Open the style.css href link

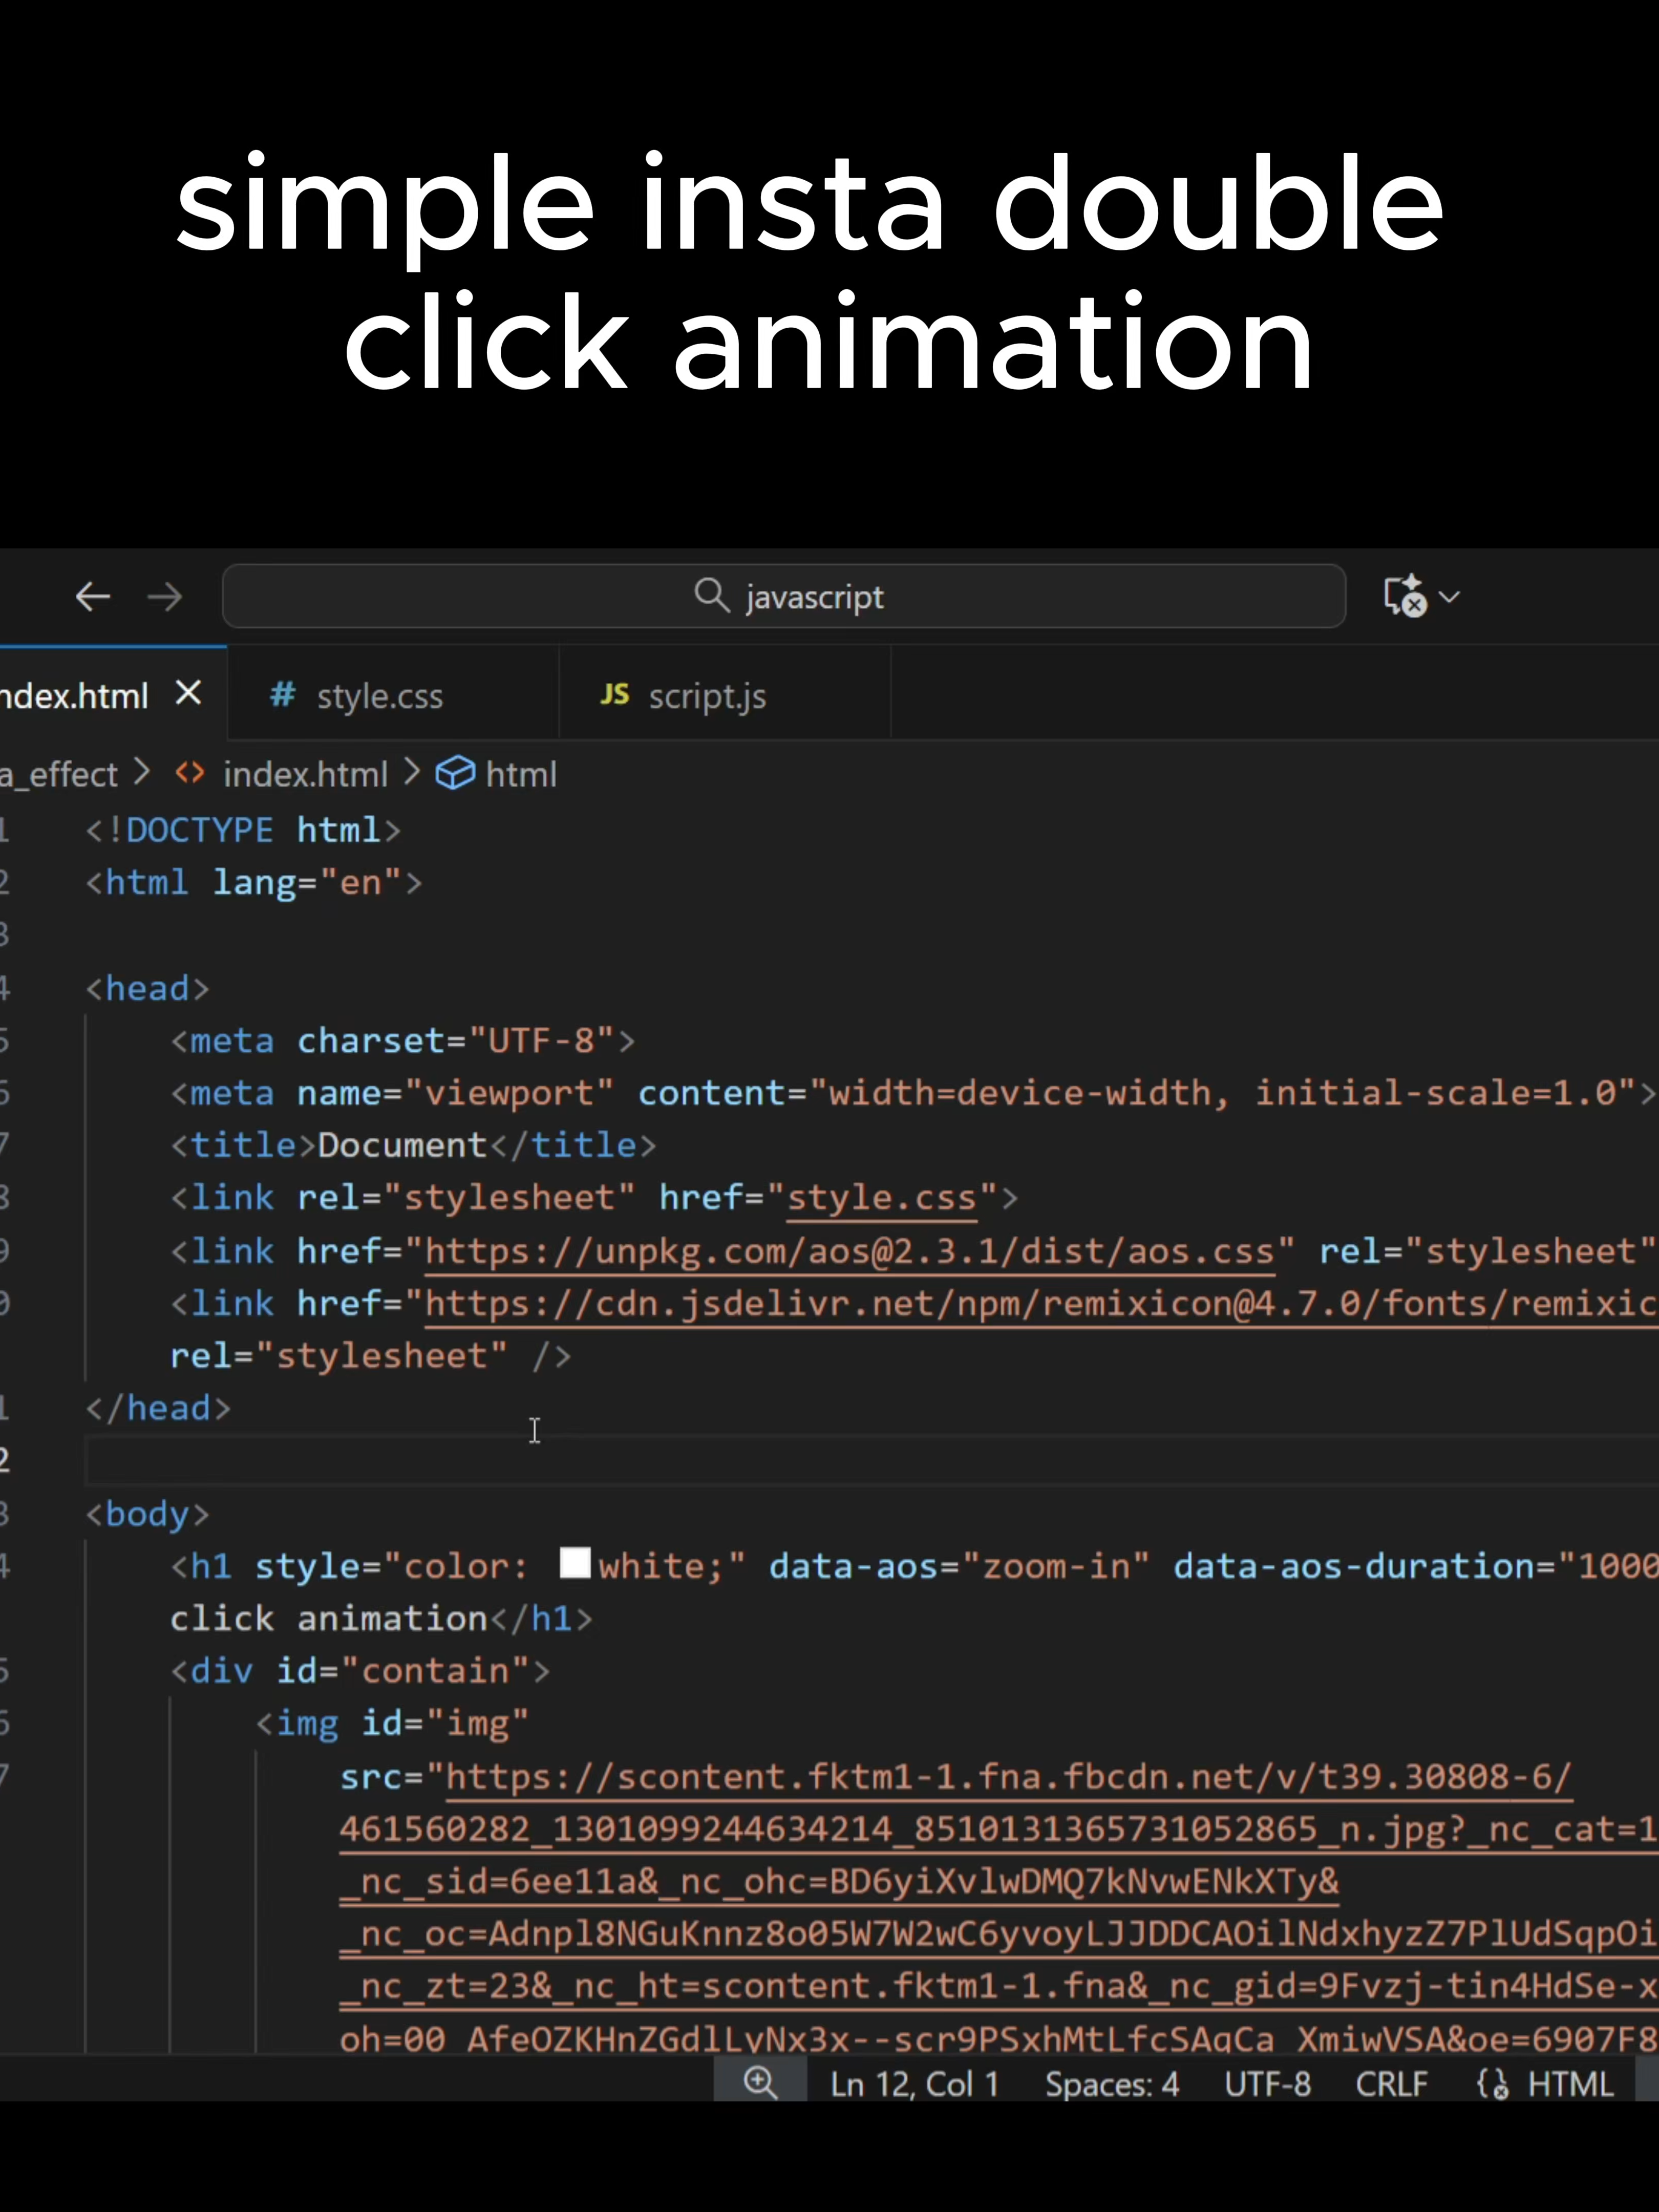(x=881, y=1197)
